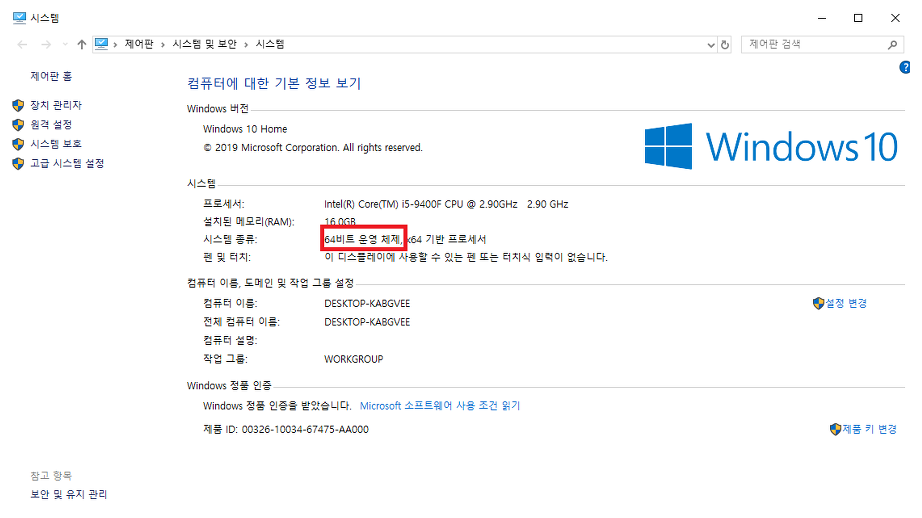Open 보안 및 유지 관리 link
This screenshot has width=922, height=518.
(69, 494)
